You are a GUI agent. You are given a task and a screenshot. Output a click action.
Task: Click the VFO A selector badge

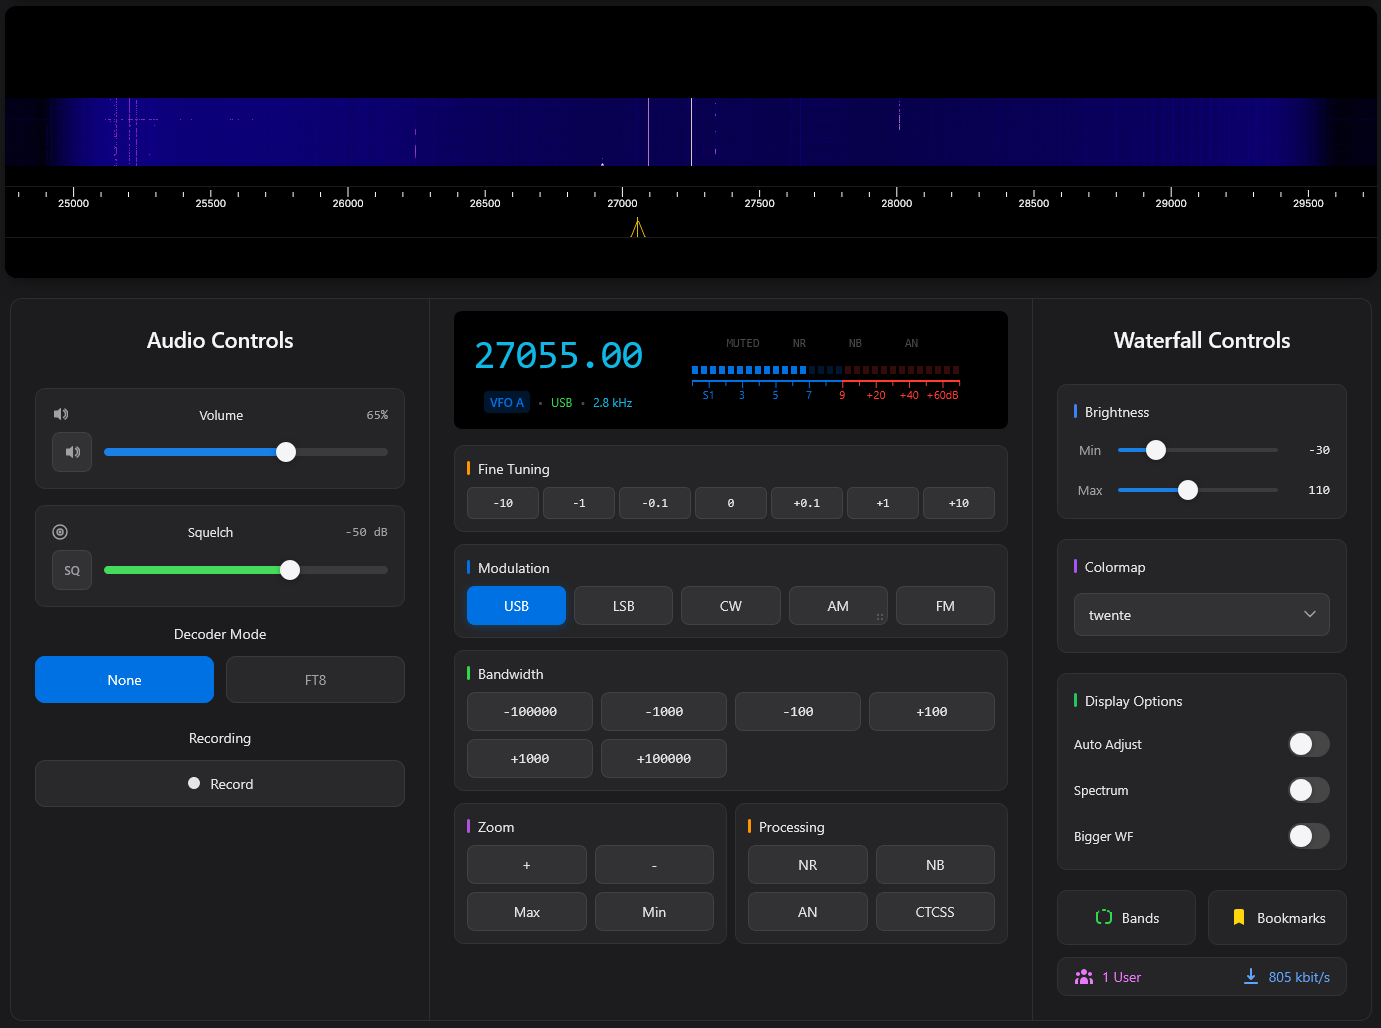point(507,403)
